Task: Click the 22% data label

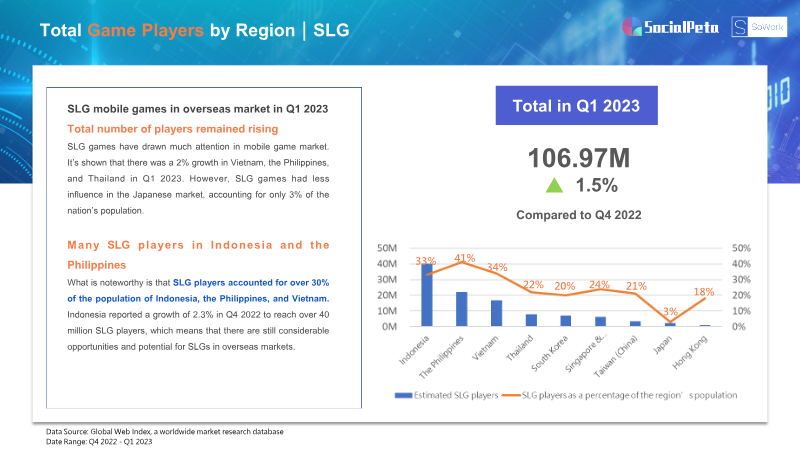Action: pyautogui.click(x=533, y=285)
